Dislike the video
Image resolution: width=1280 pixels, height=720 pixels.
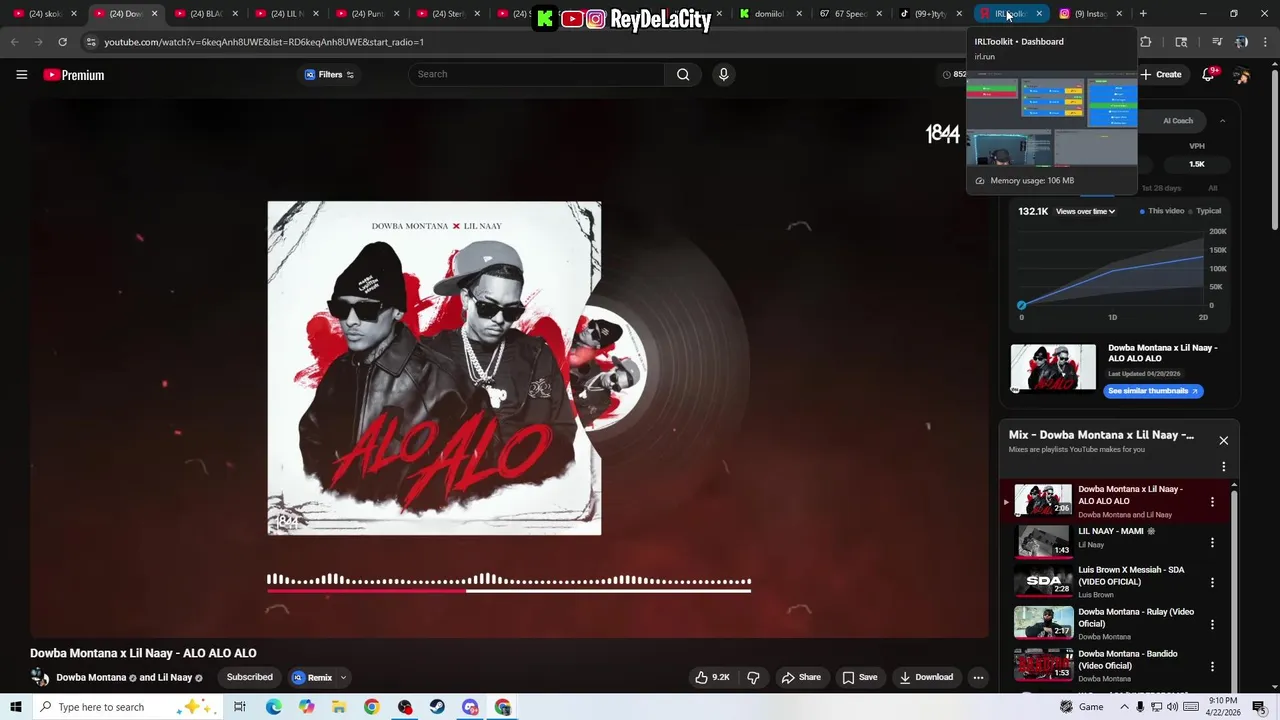click(753, 677)
